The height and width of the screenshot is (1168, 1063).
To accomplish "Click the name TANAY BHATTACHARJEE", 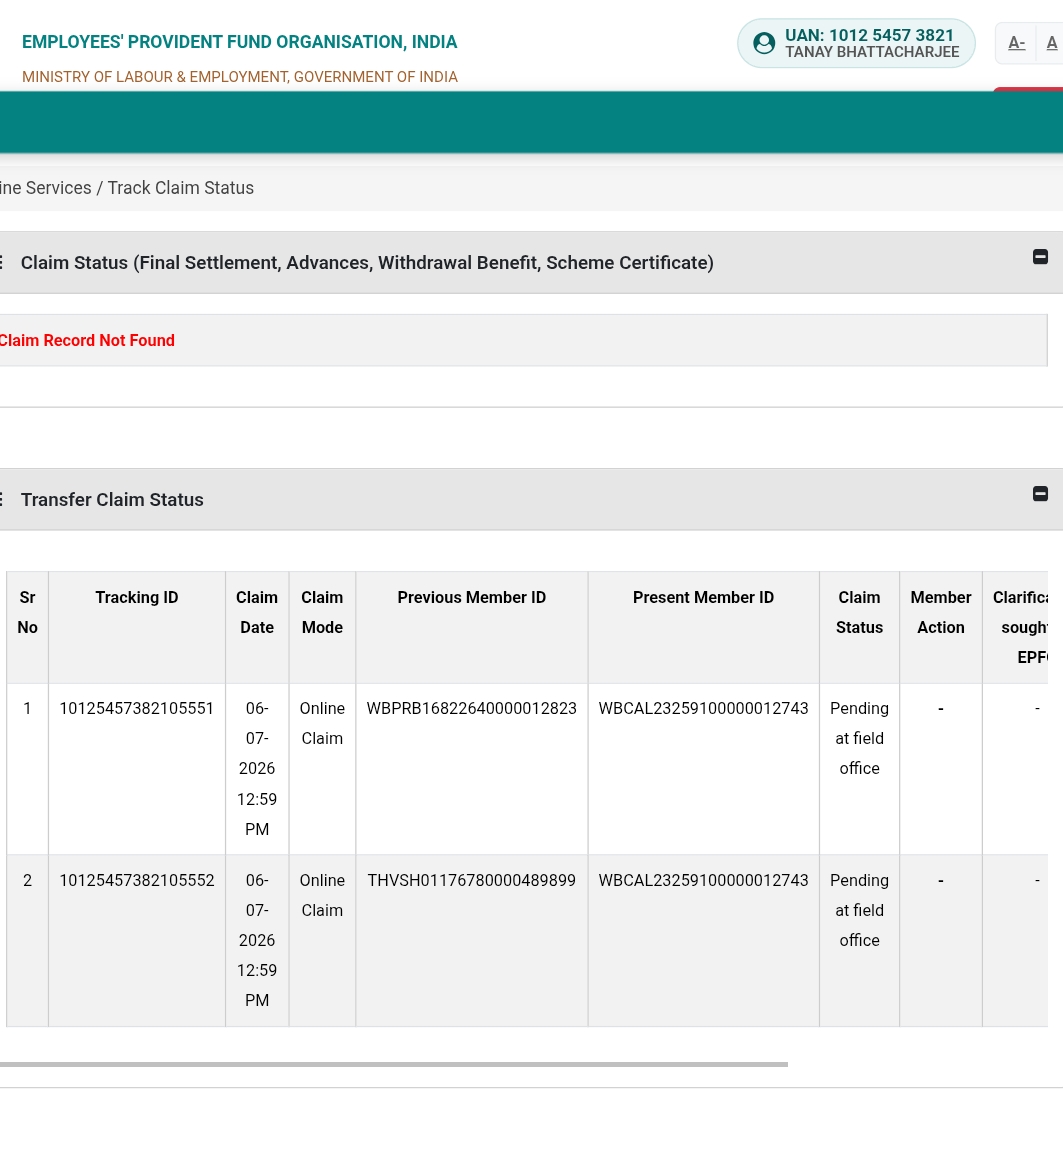I will click(872, 52).
